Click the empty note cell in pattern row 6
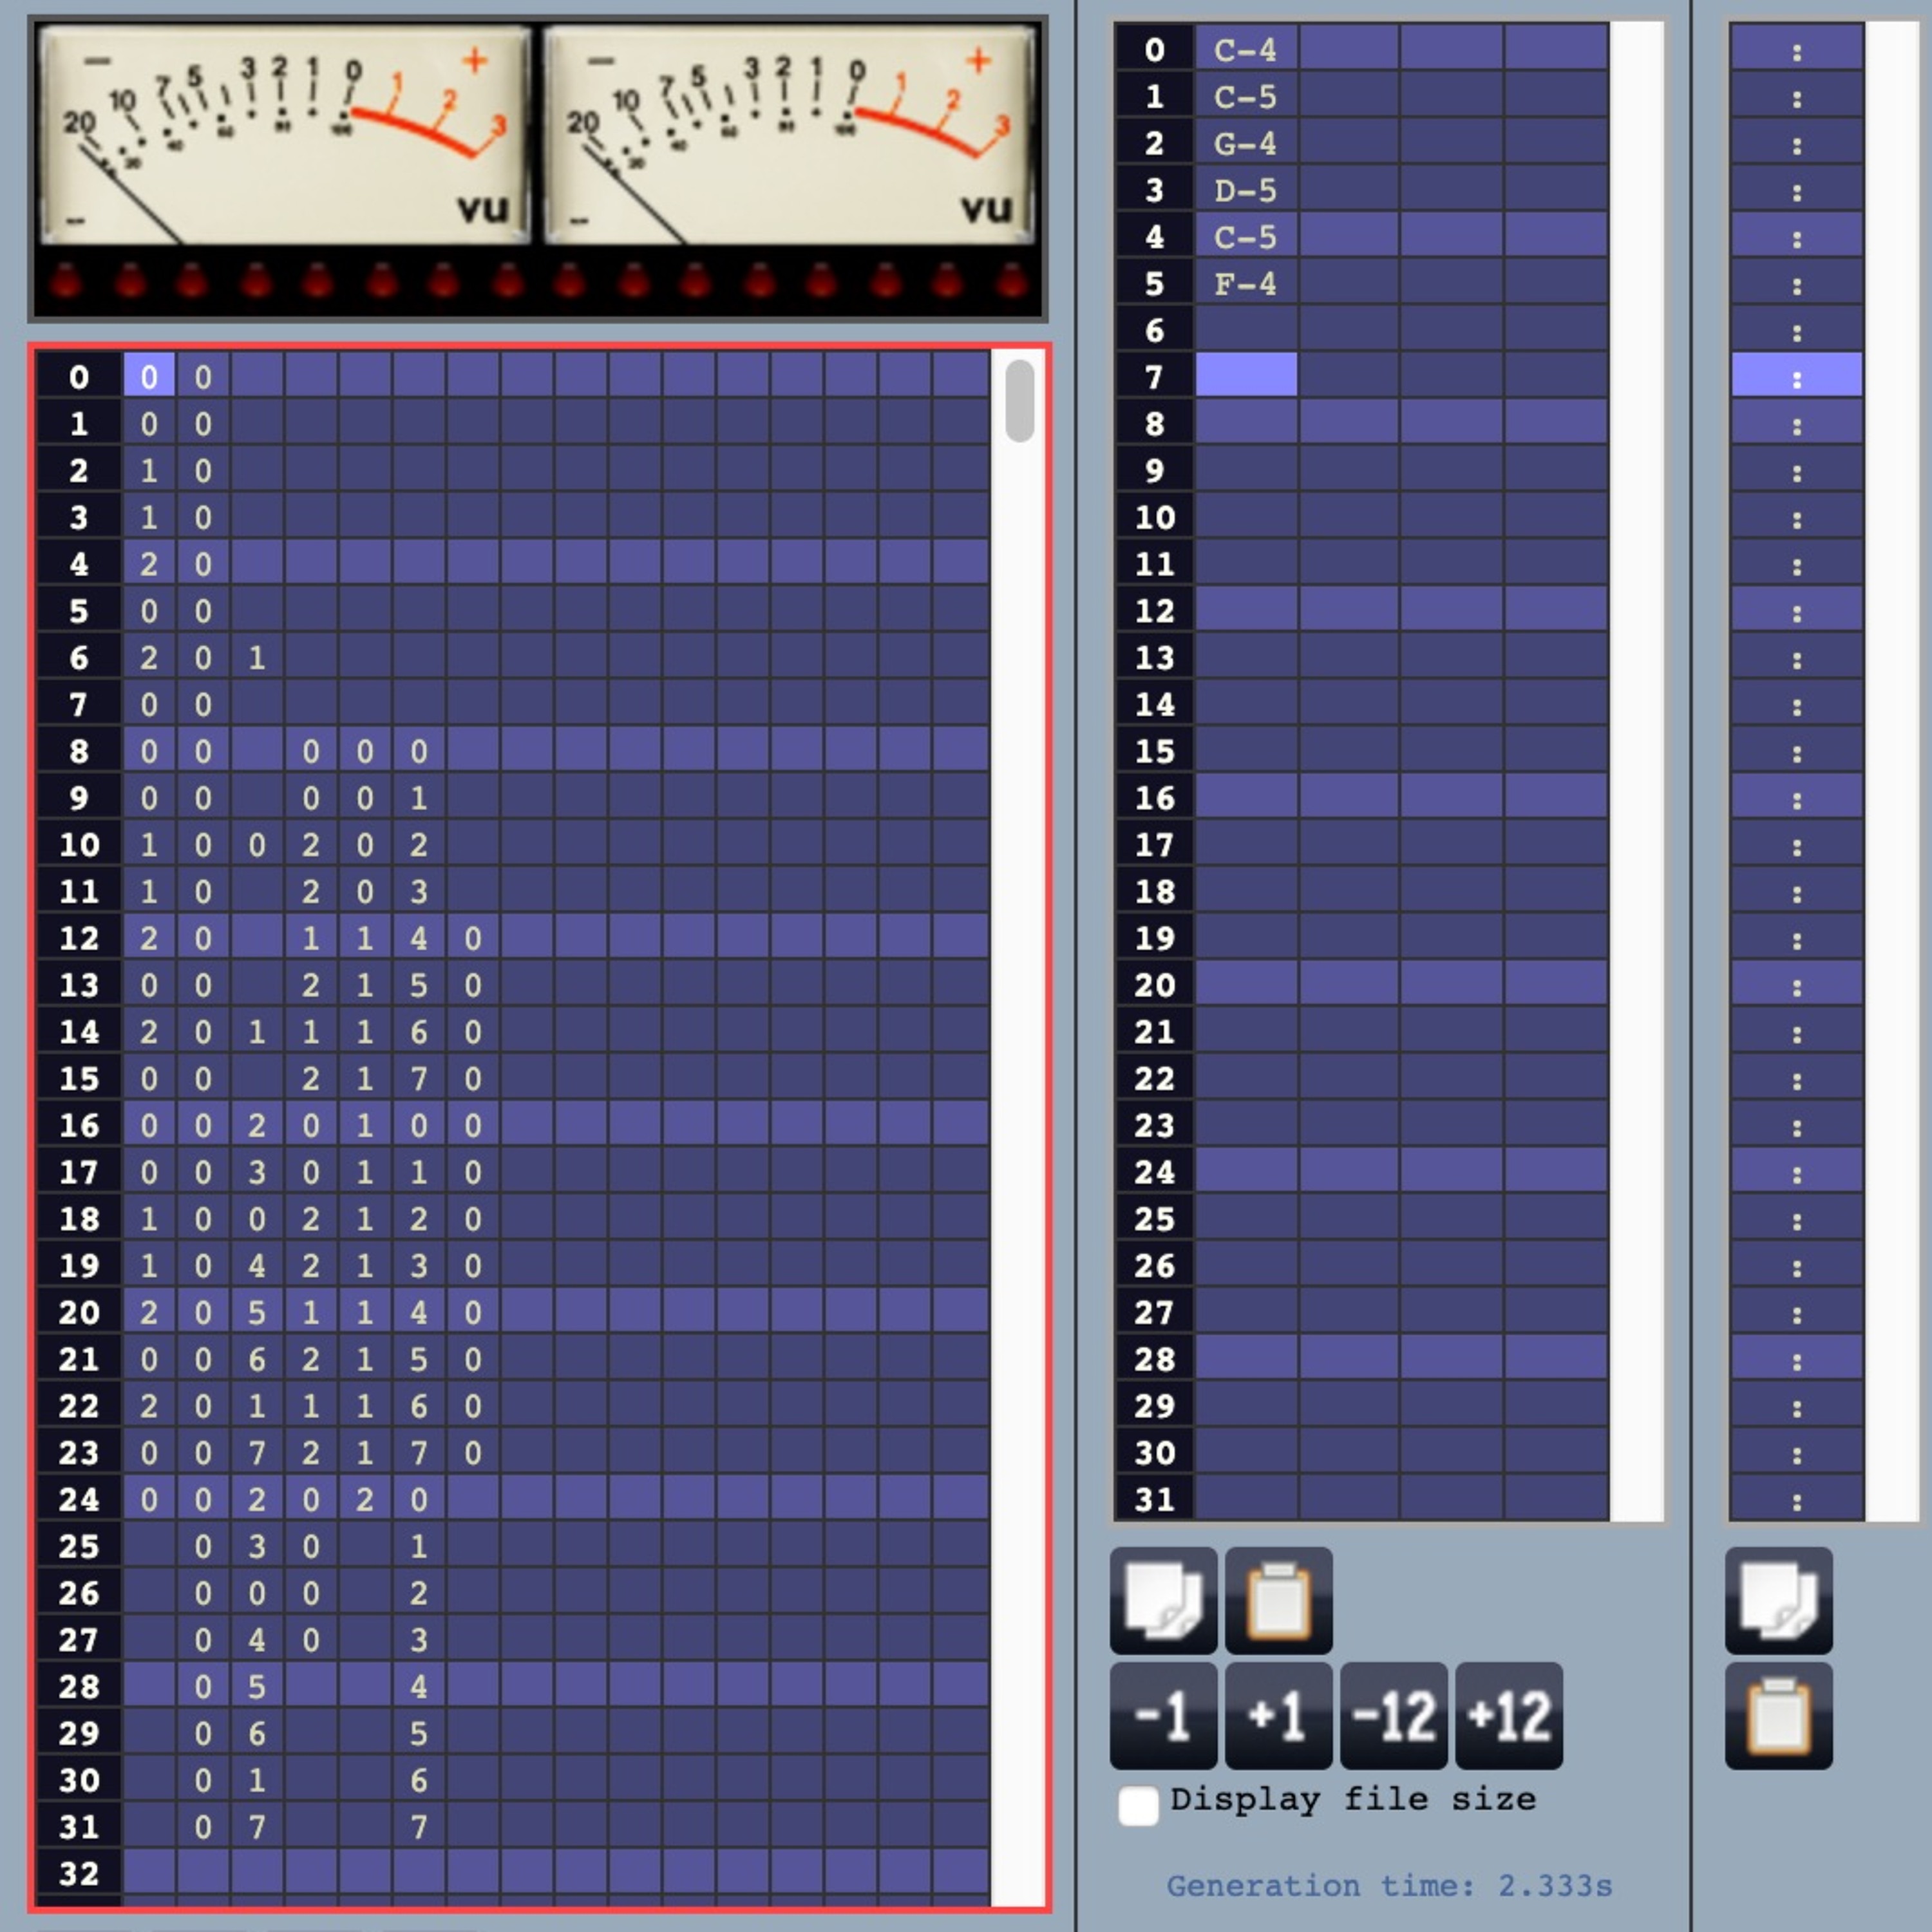 pos(1246,330)
